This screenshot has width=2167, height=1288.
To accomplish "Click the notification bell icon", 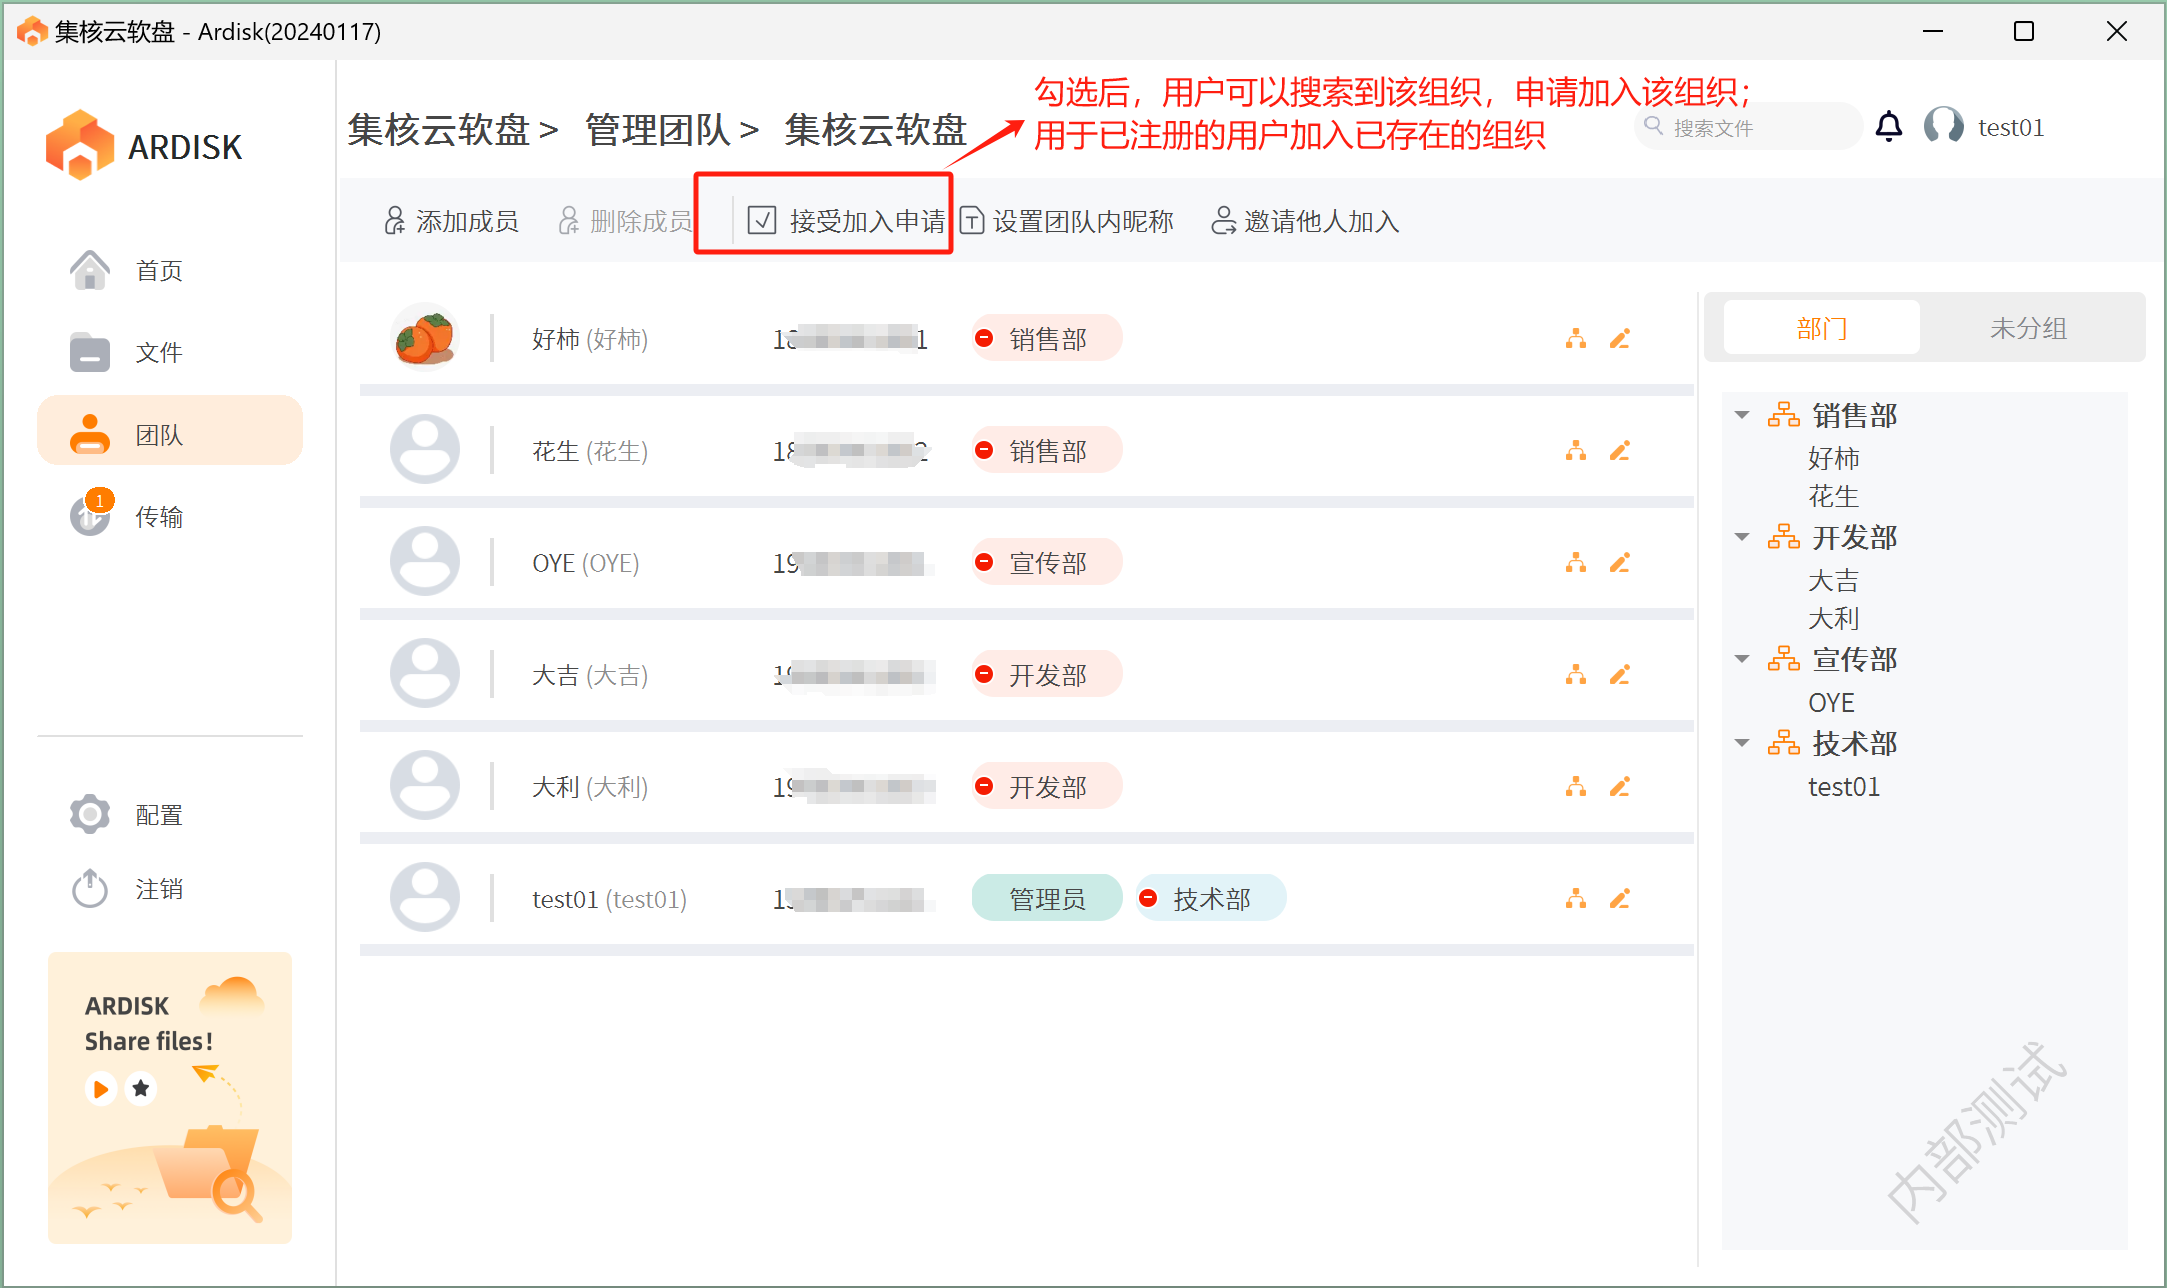I will tap(1888, 127).
